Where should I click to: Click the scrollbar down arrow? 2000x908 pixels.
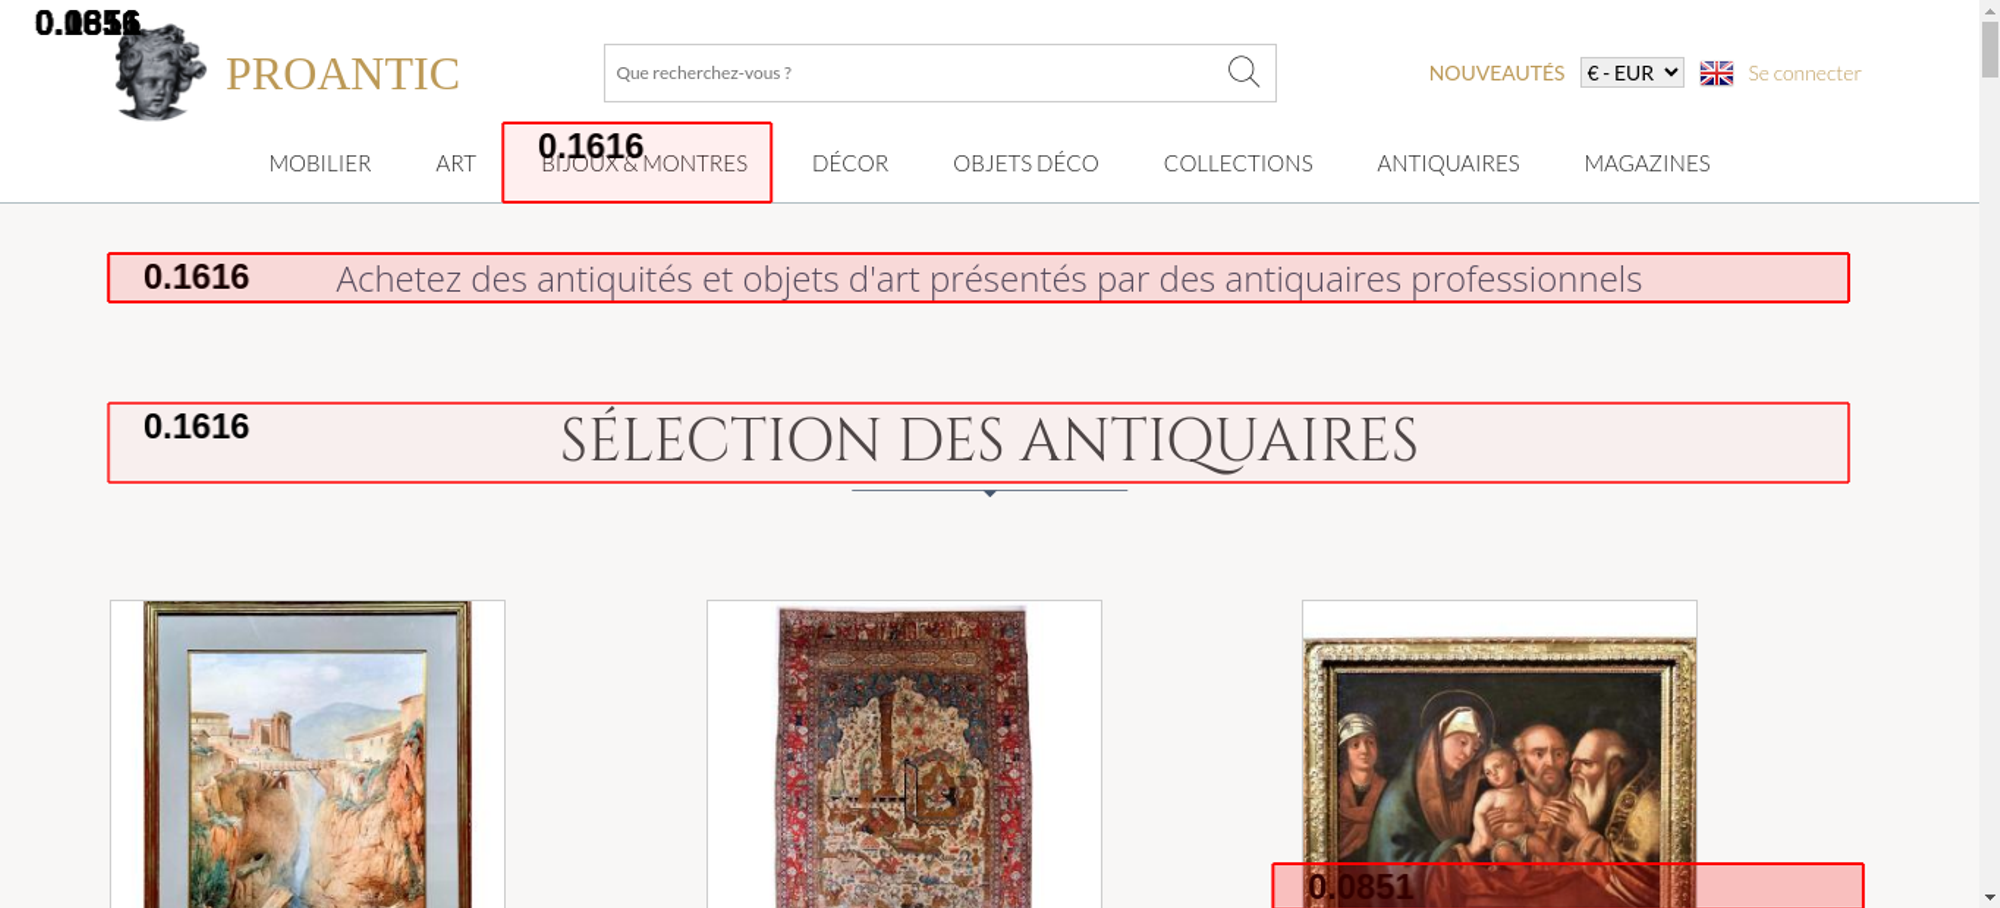point(1989,897)
